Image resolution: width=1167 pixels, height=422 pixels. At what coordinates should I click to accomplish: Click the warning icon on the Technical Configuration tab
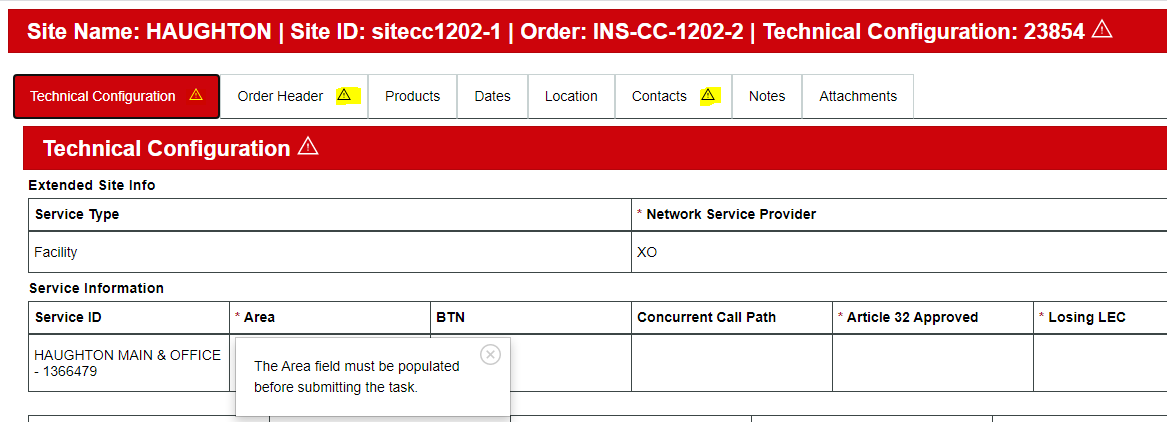click(196, 95)
